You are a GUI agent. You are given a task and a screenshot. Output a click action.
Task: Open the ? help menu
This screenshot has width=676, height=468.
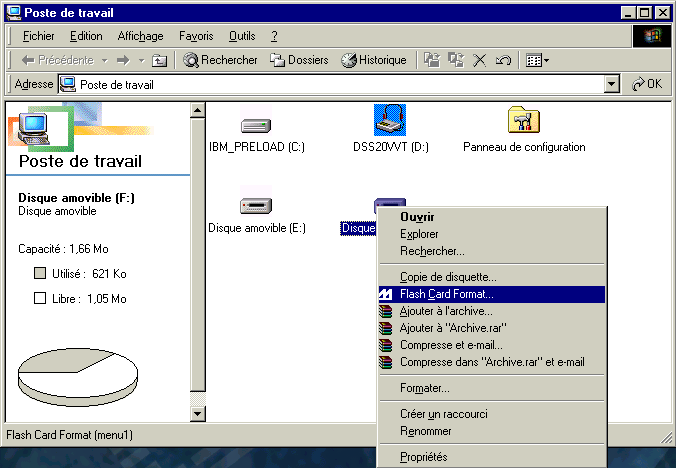(274, 36)
